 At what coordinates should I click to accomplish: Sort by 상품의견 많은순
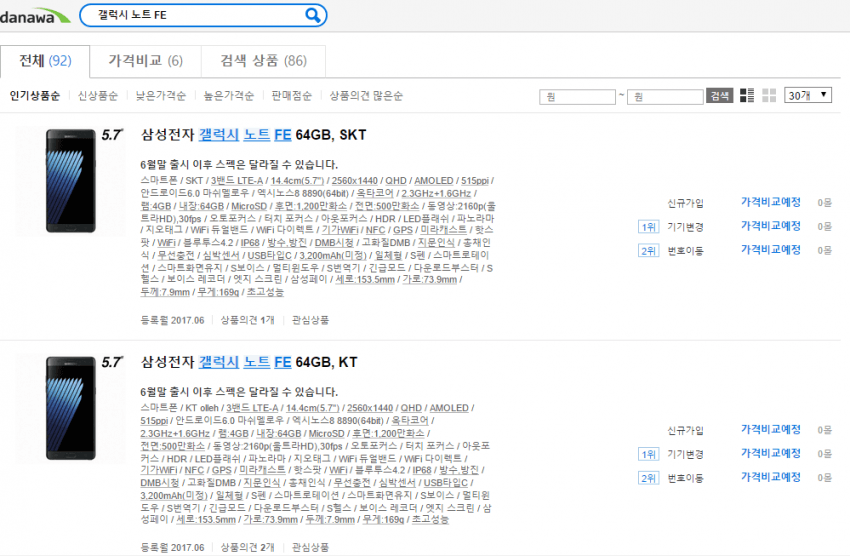[366, 96]
